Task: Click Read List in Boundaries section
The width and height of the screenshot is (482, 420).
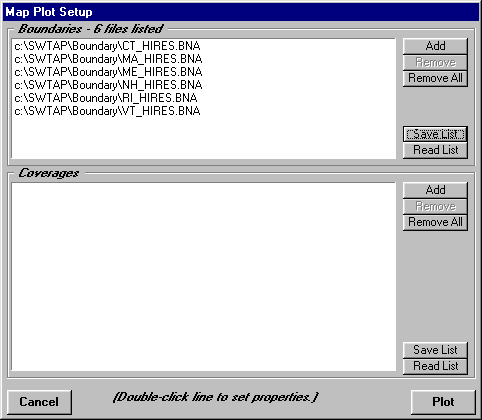Action: tap(435, 150)
